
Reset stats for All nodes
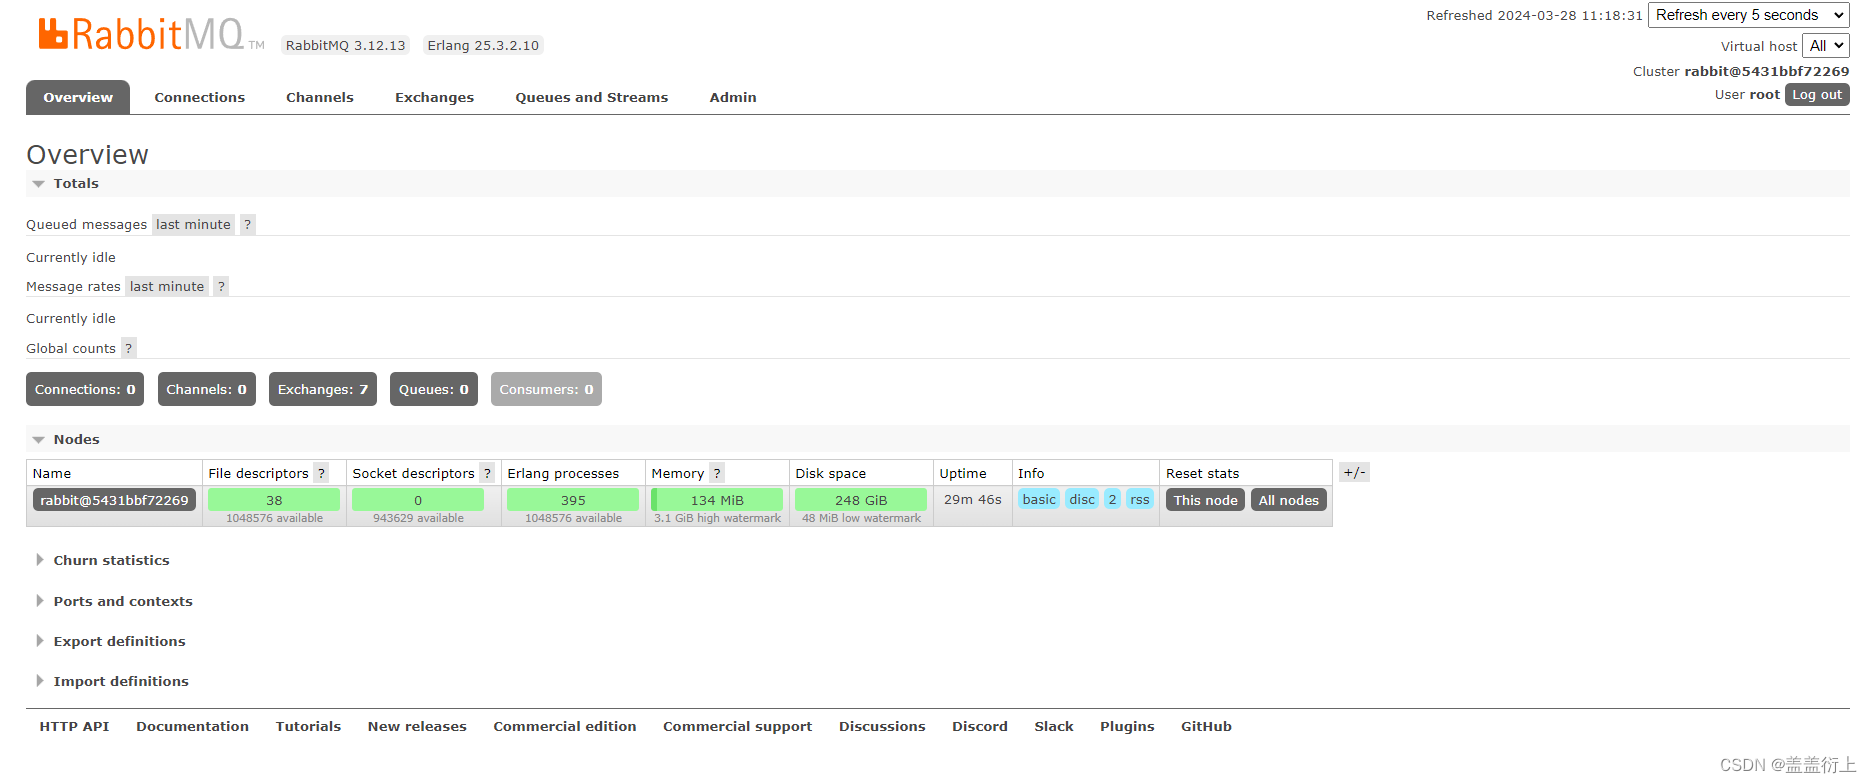click(1289, 501)
